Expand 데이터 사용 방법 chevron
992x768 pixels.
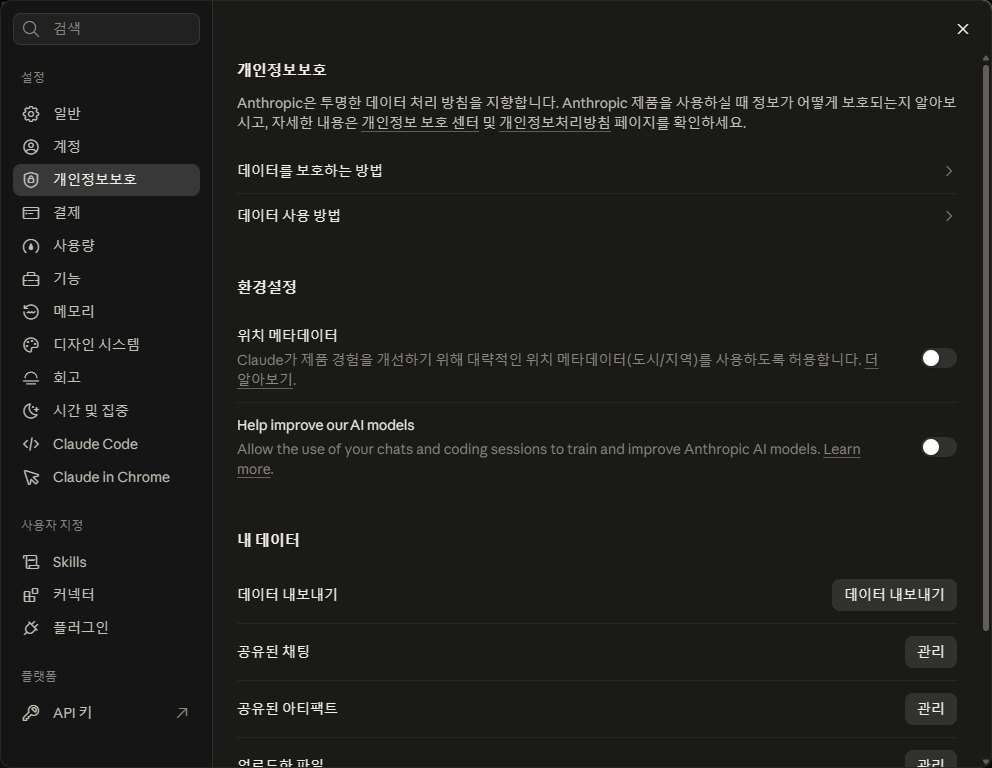coord(948,216)
